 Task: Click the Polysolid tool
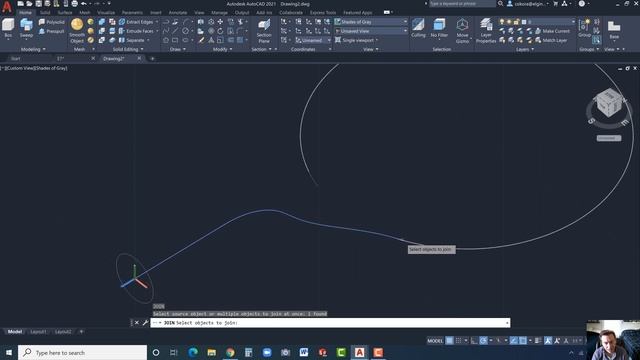tap(52, 22)
